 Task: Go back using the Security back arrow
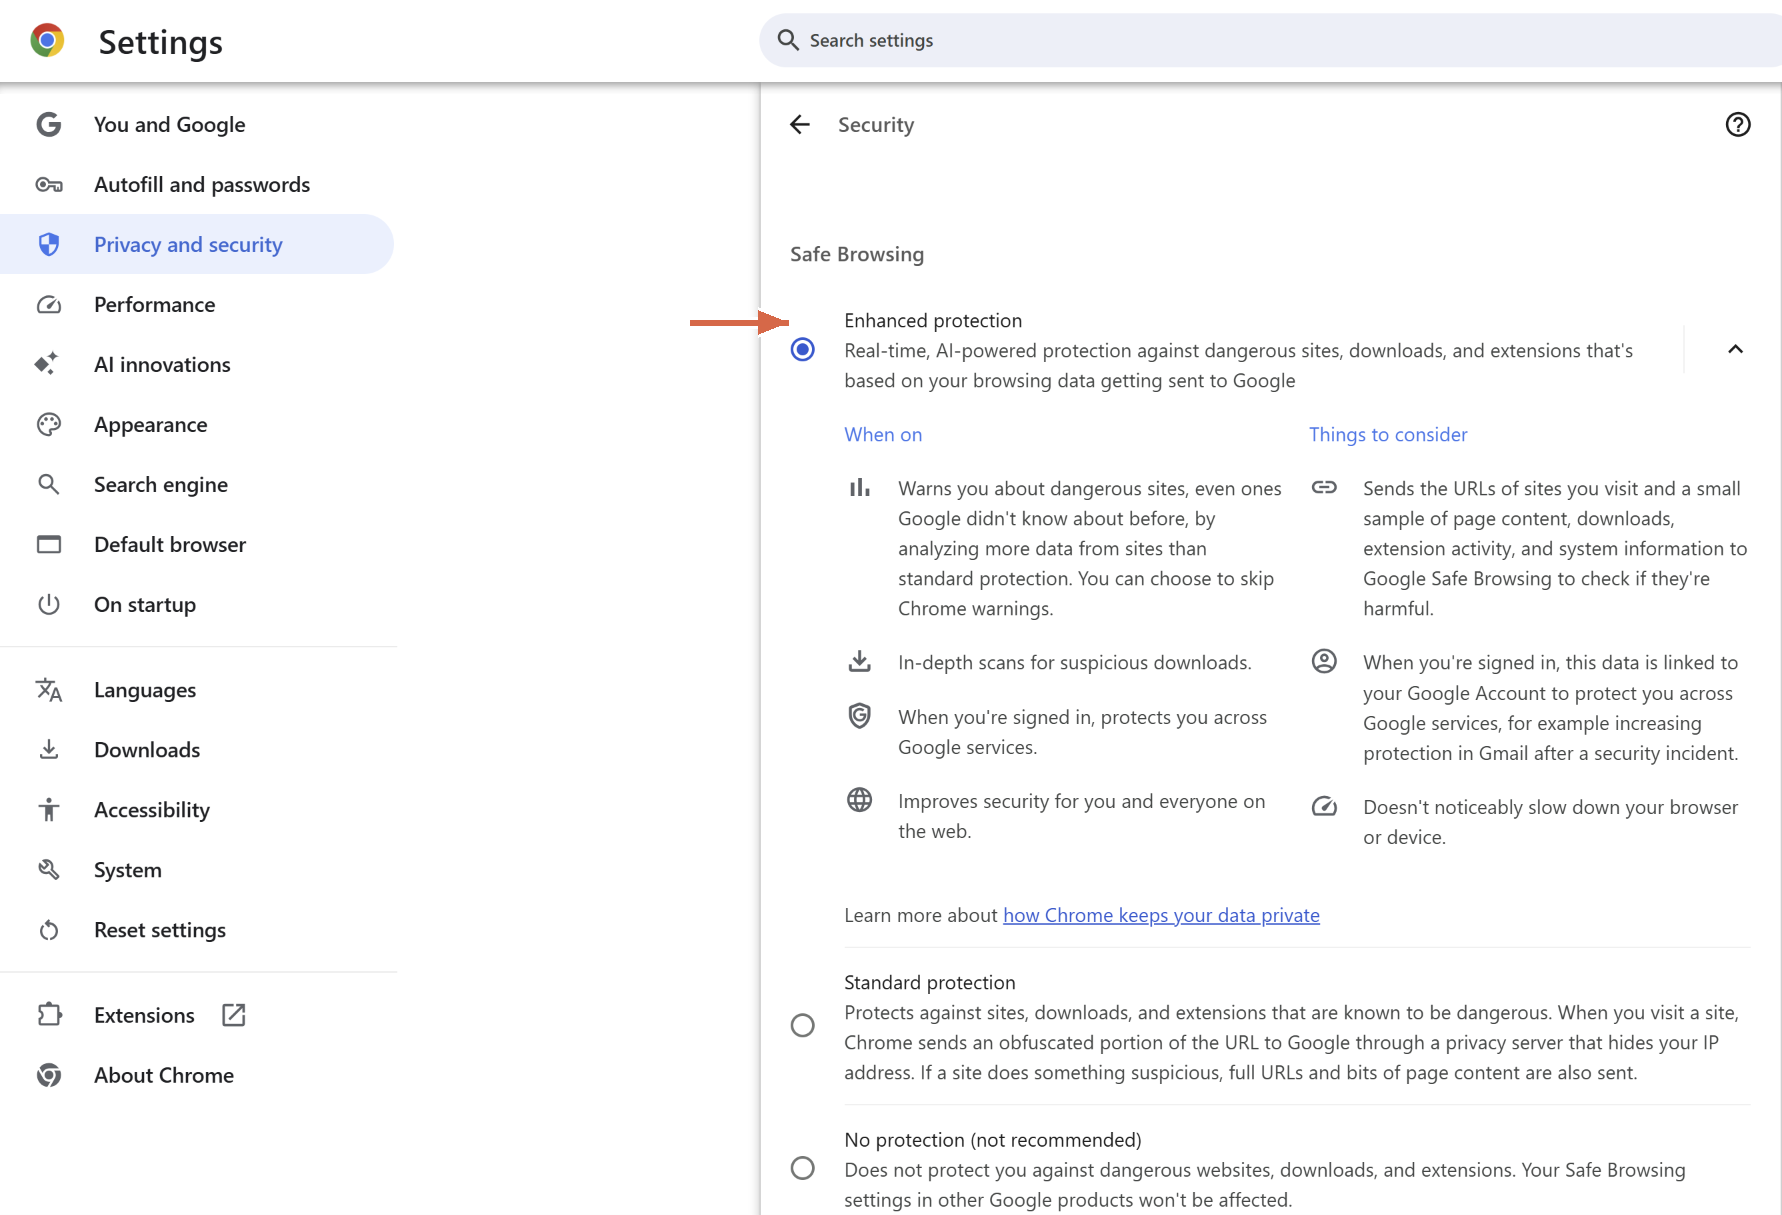tap(799, 124)
